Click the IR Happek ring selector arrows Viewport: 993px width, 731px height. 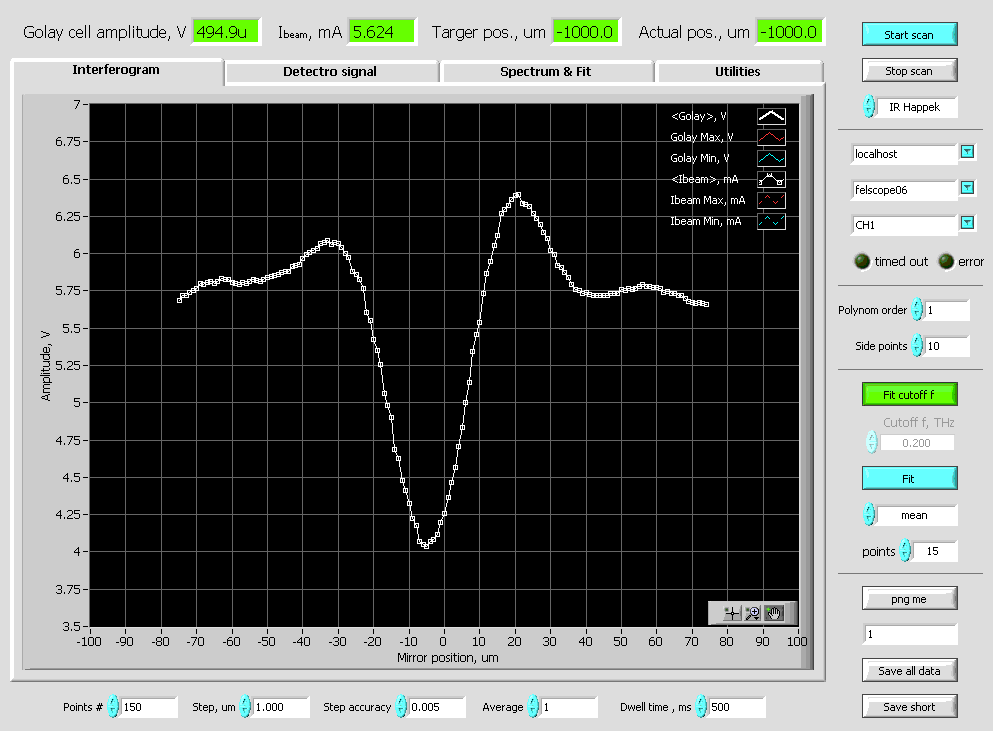click(870, 106)
